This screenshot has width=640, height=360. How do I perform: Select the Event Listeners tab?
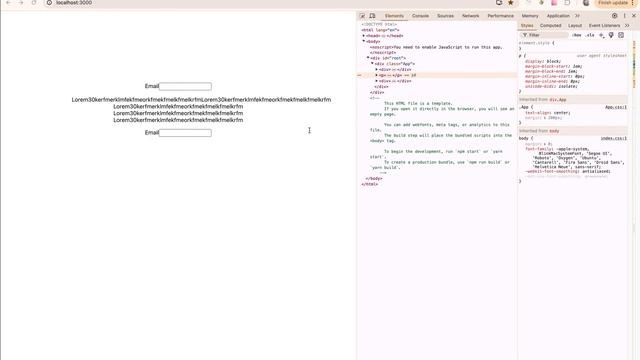coord(604,26)
